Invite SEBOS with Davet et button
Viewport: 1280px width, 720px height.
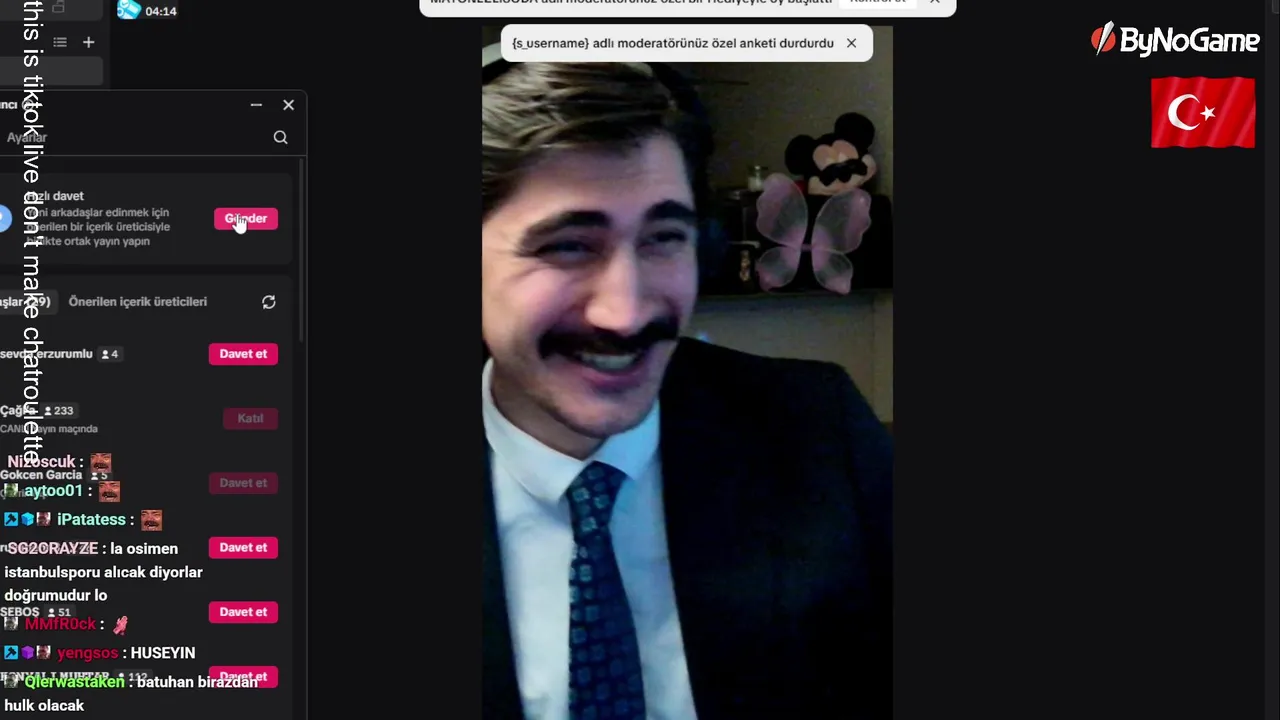(243, 612)
